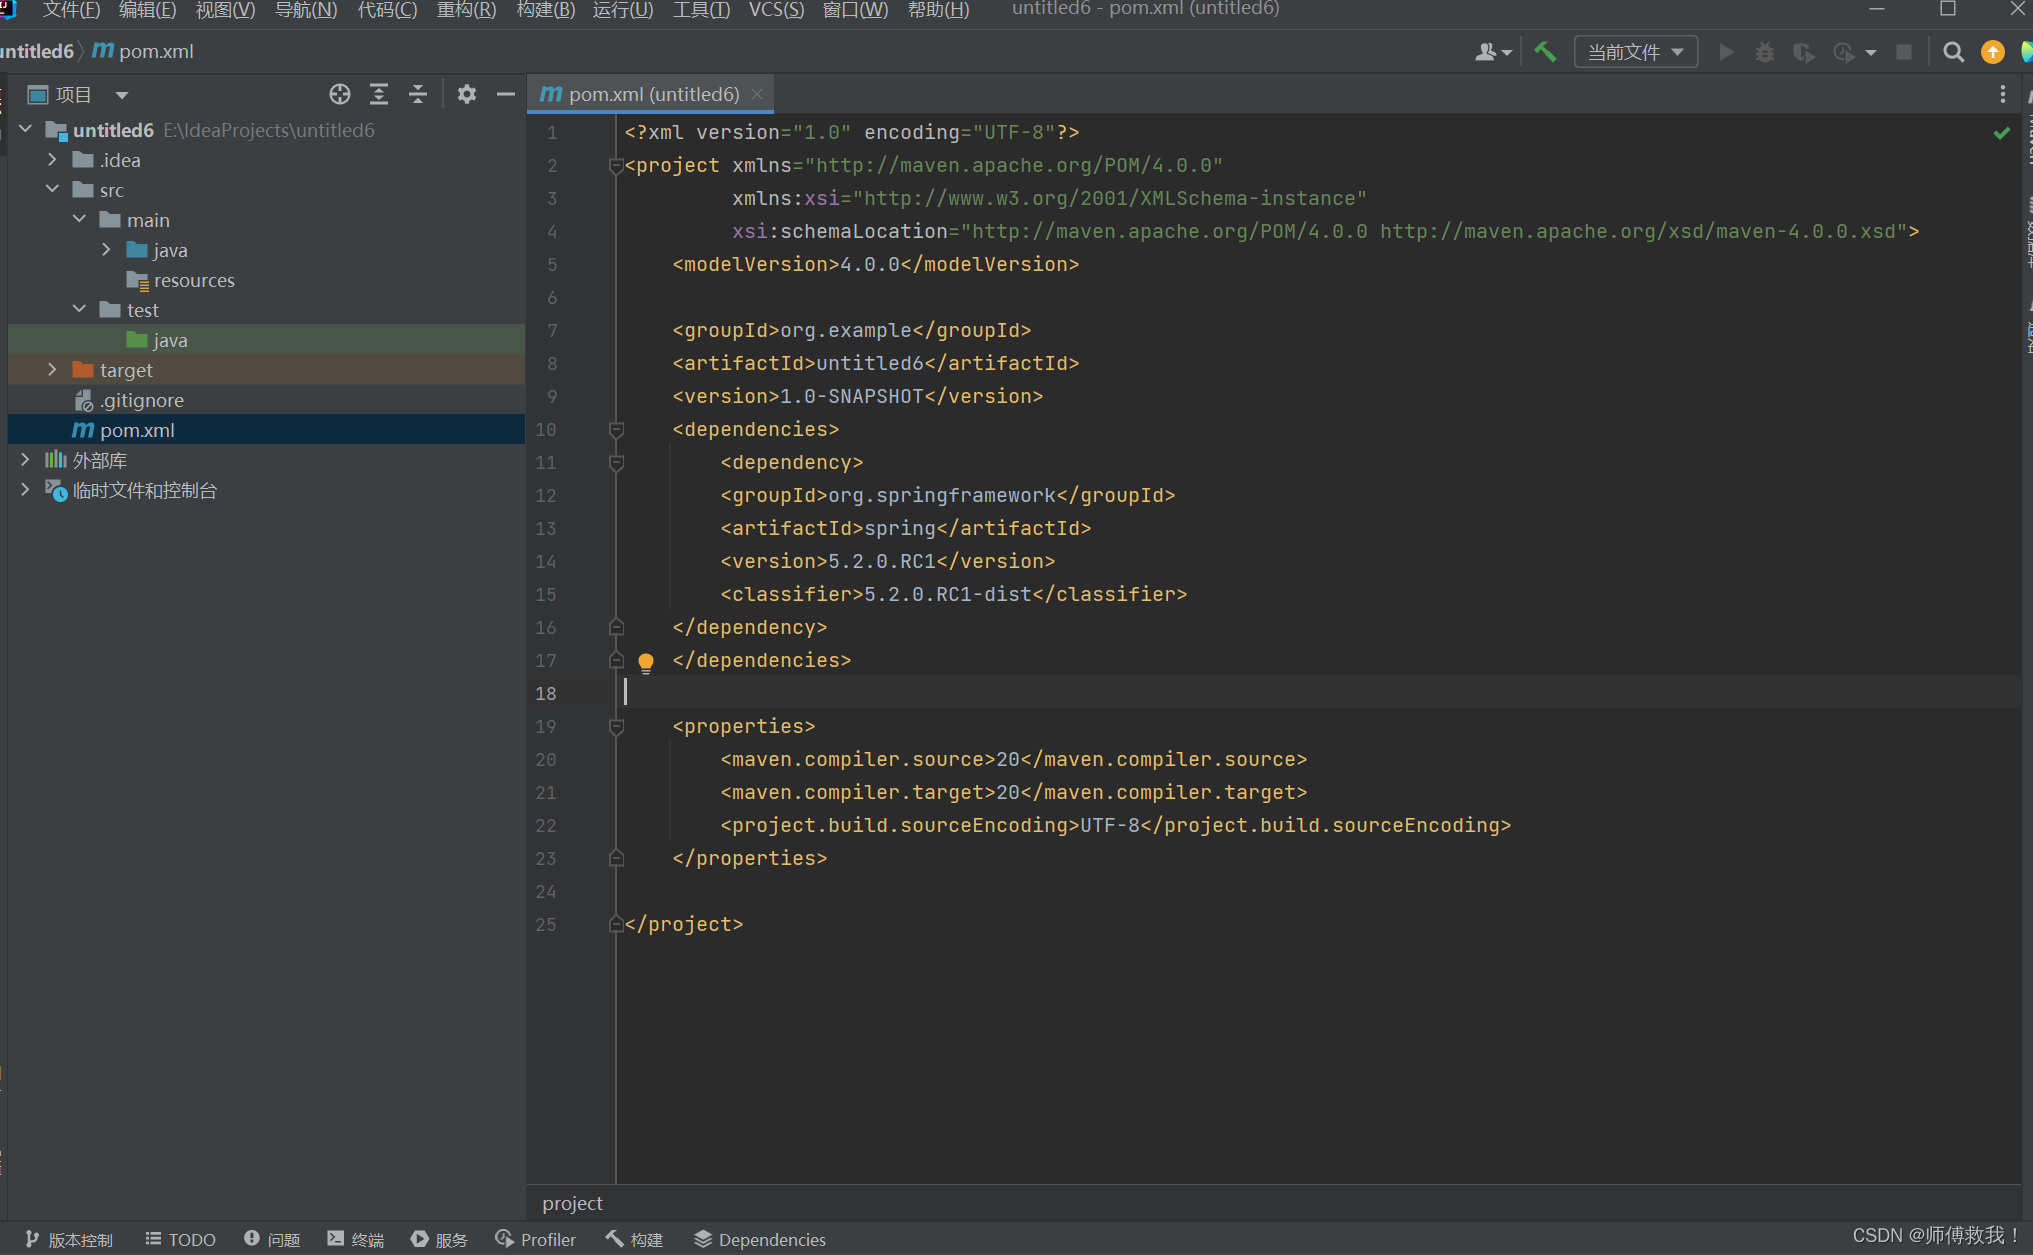Expand the .idea folder
Viewport: 2033px width, 1255px height.
52,159
